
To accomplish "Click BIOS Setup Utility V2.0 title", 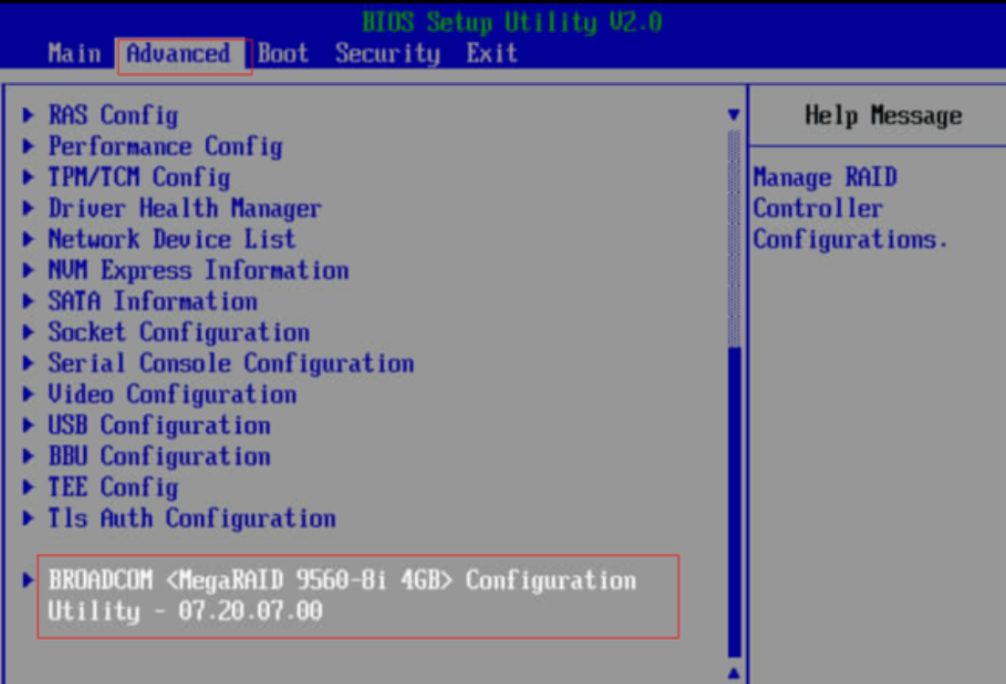I will 512,22.
